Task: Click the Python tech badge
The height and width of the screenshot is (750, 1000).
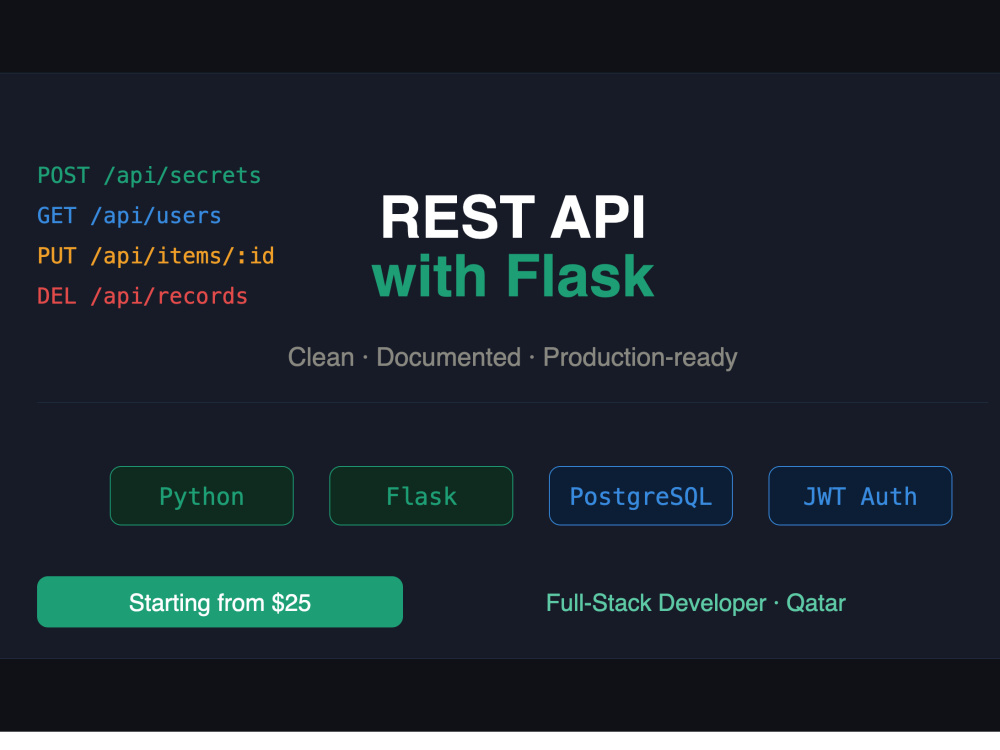Action: (202, 496)
